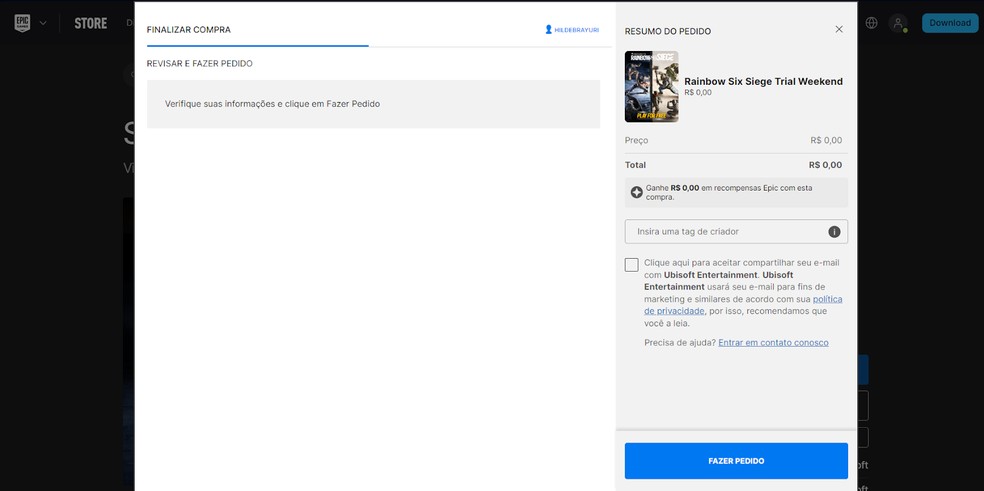Viewport: 984px width, 491px height.
Task: Click the info icon in creator tag field
Action: coord(834,232)
